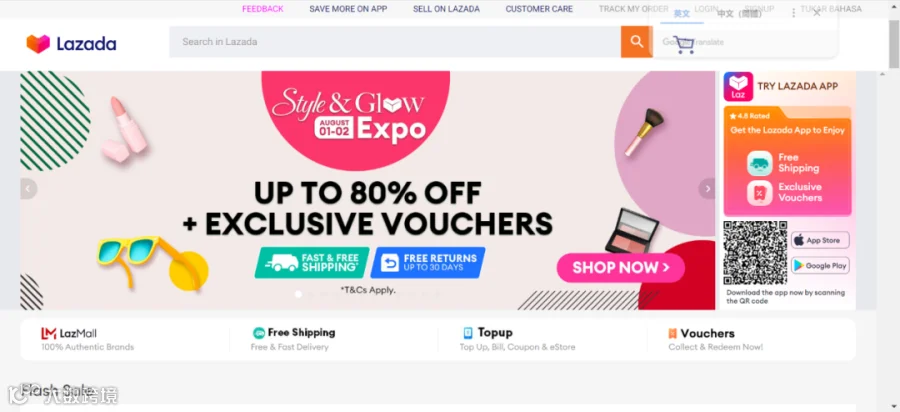Open the Topup phone icon
Image resolution: width=900 pixels, height=412 pixels.
coord(468,333)
